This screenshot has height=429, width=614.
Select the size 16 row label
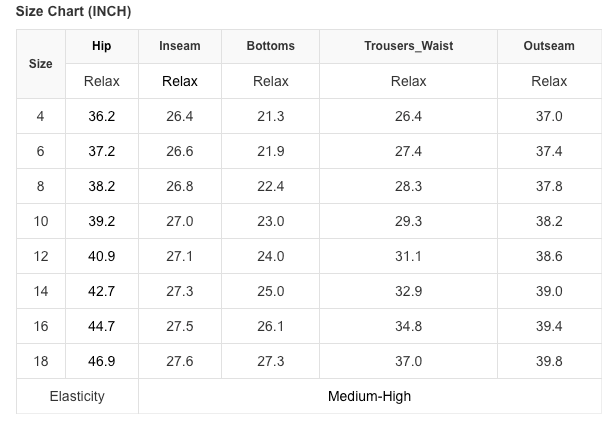41,326
